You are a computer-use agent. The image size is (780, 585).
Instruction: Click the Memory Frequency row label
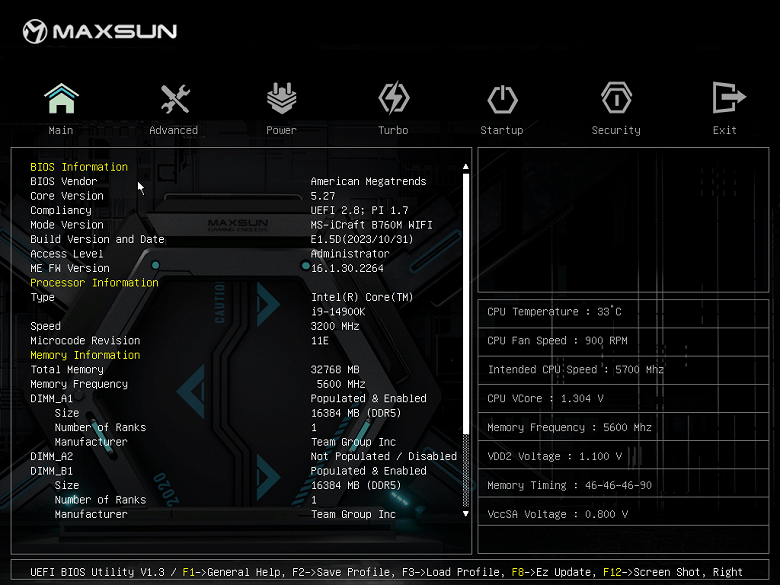(x=79, y=384)
